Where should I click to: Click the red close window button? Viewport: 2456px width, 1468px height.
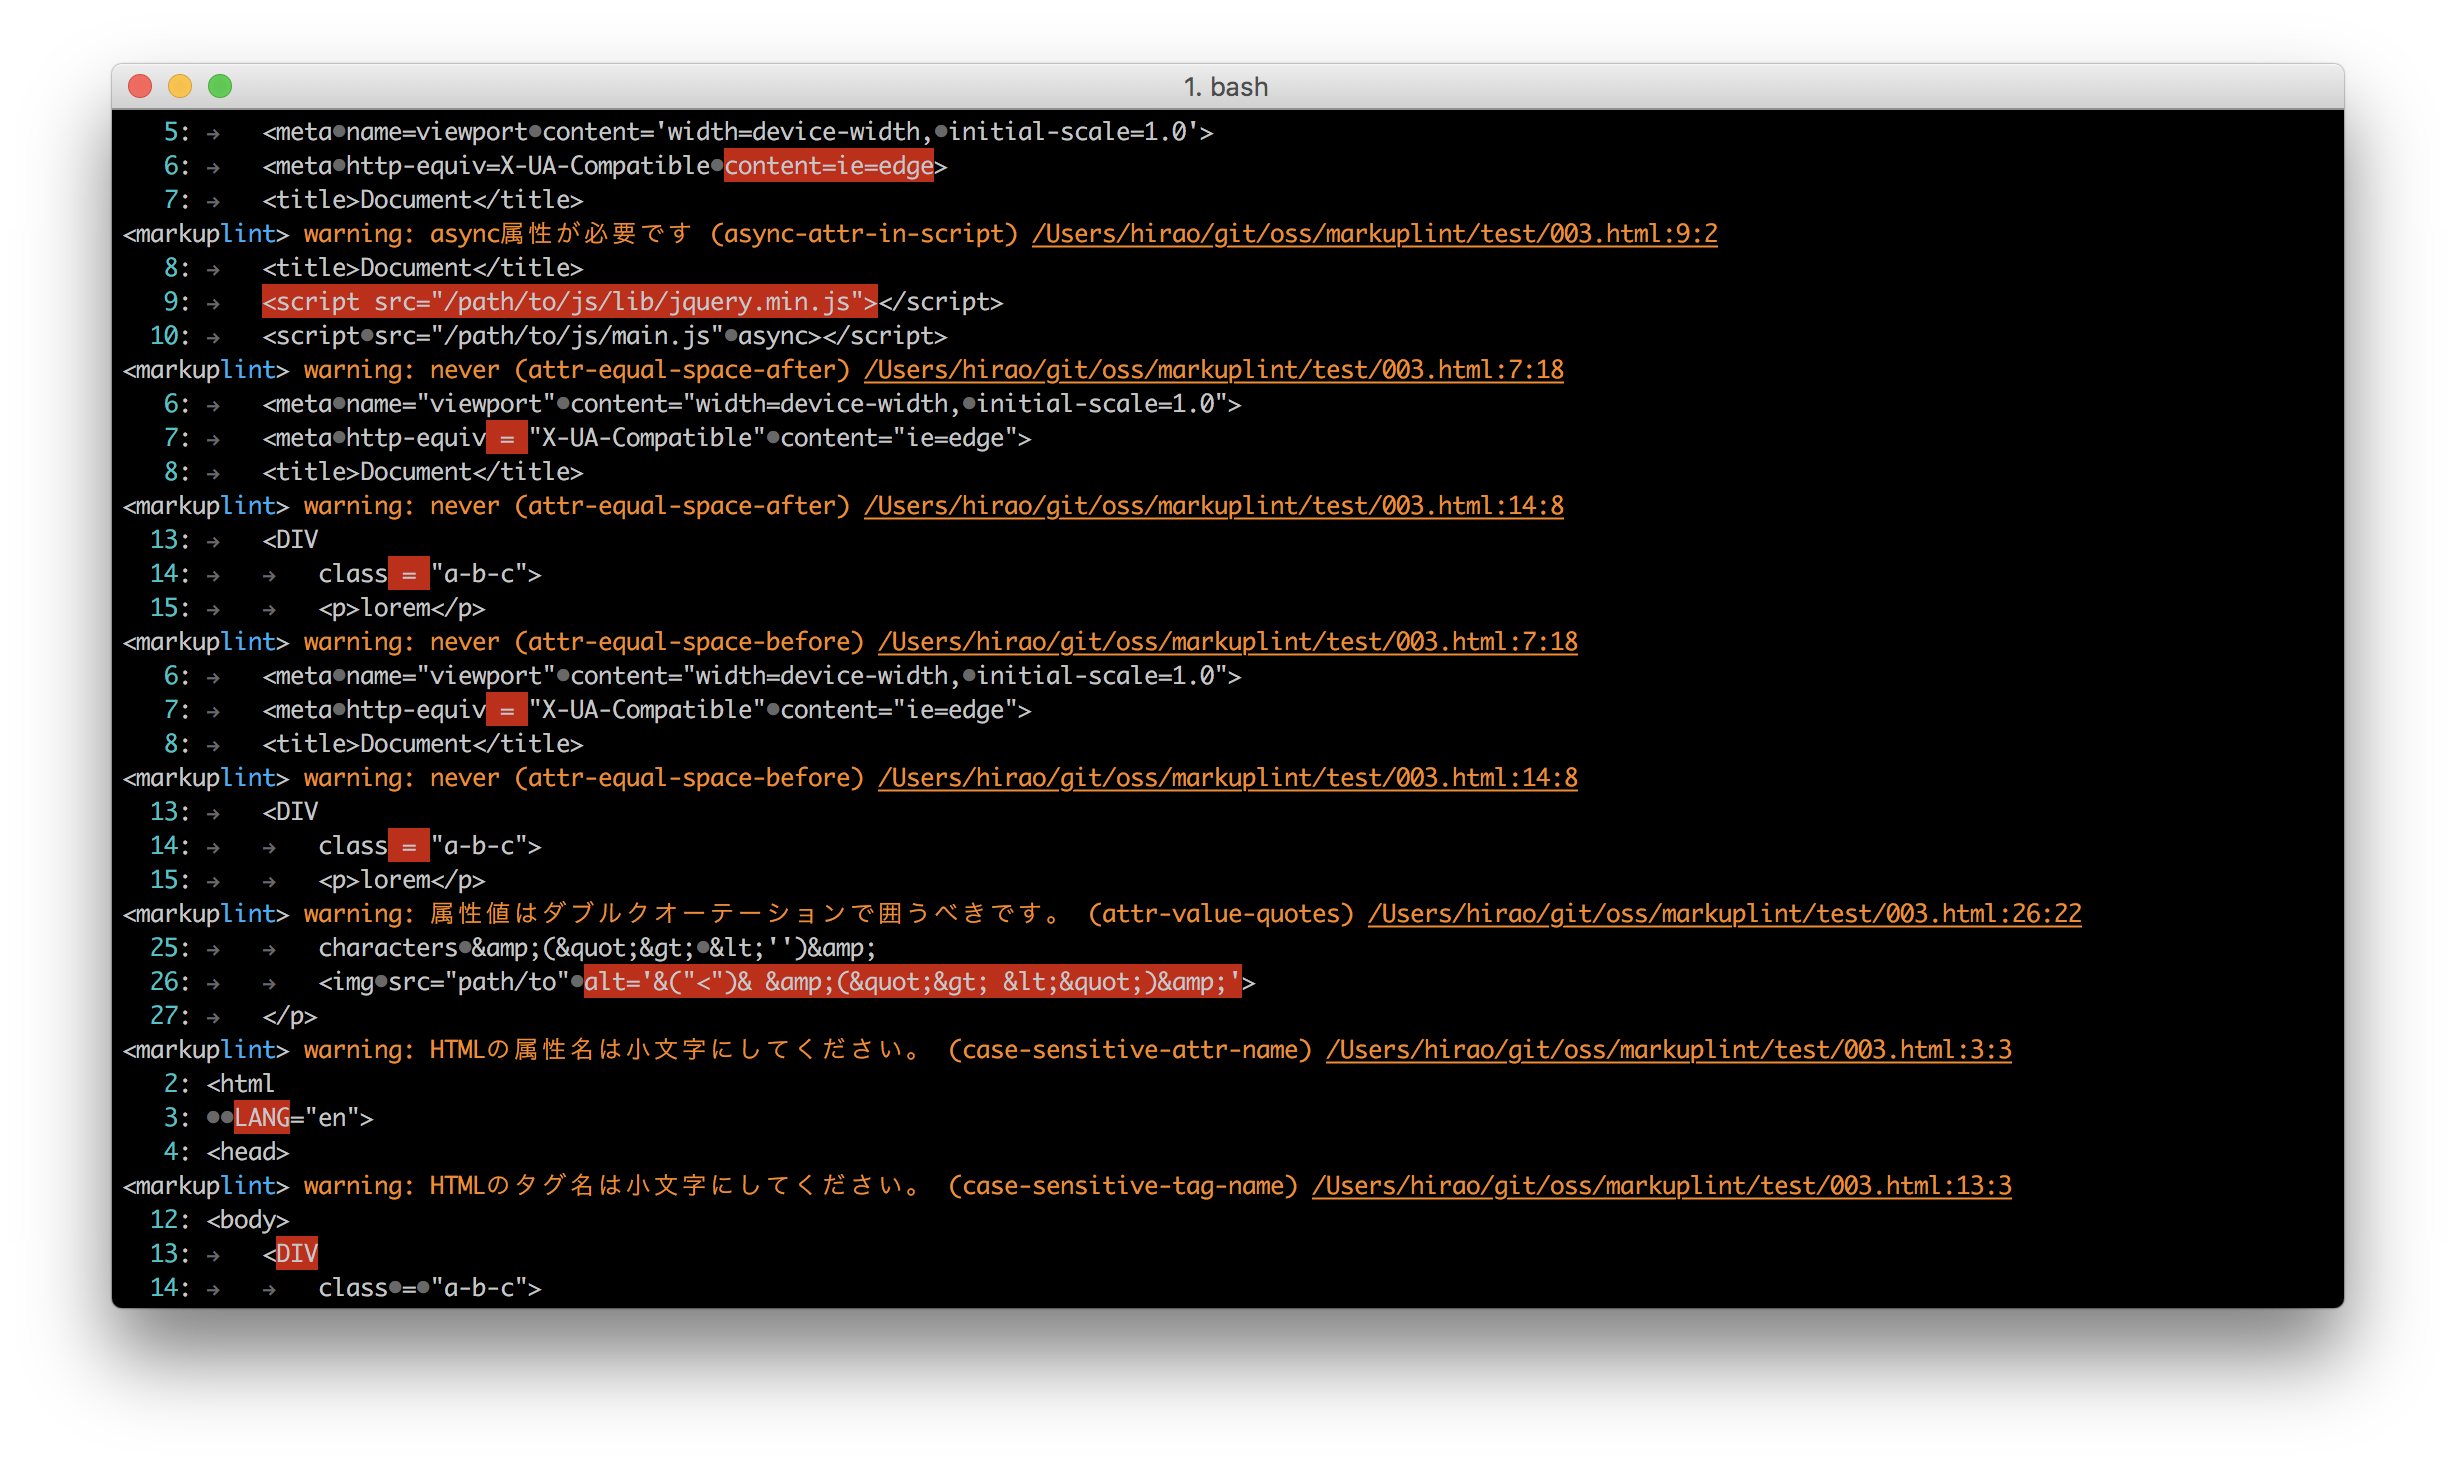pos(140,87)
